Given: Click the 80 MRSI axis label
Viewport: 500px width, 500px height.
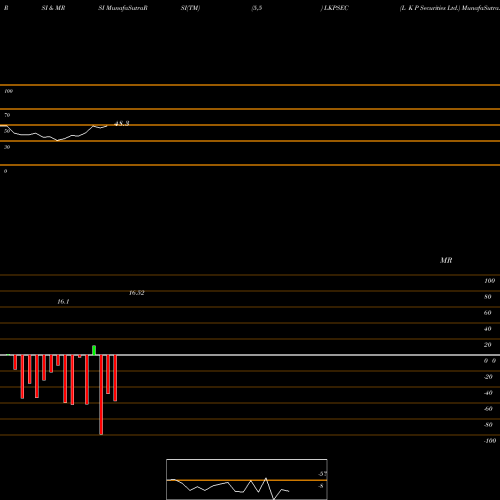Looking at the screenshot, I should (488, 297).
